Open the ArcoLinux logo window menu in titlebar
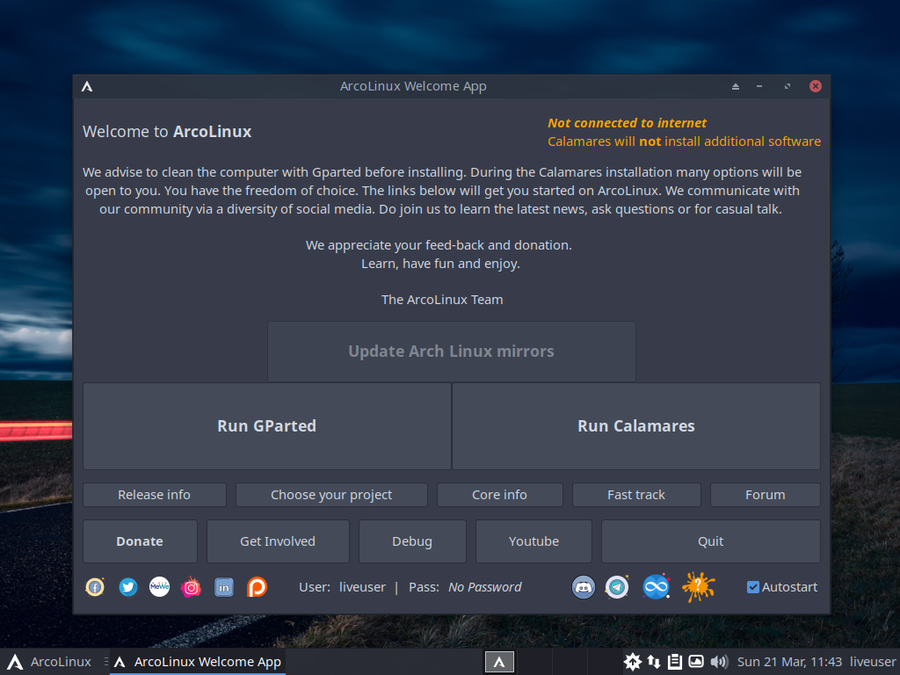Image resolution: width=900 pixels, height=675 pixels. click(x=87, y=86)
